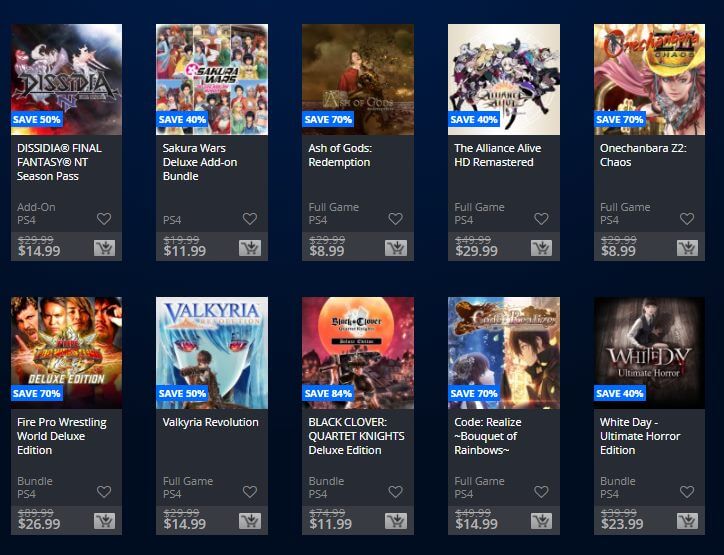The image size is (724, 555).
Task: Add DISSIDIA Final Fantasy NT Season Pass to cart
Action: pos(104,248)
